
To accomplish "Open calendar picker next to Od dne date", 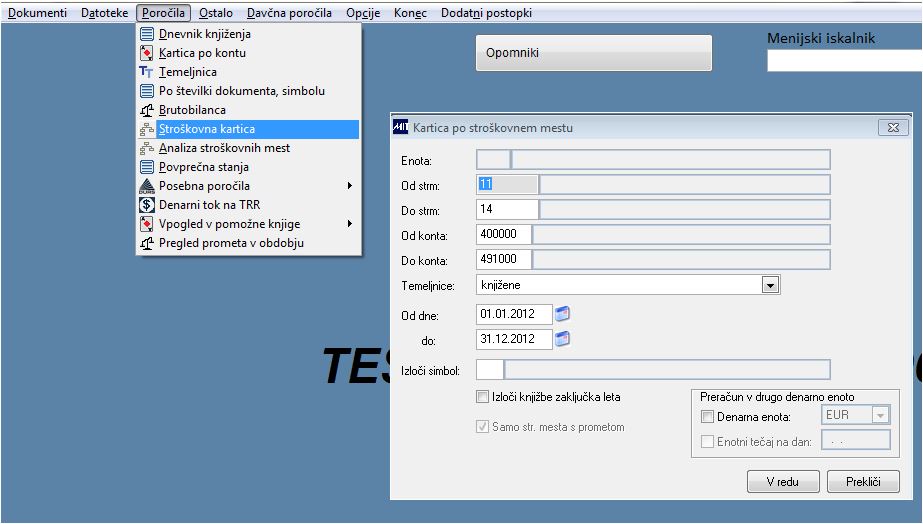I will click(562, 314).
